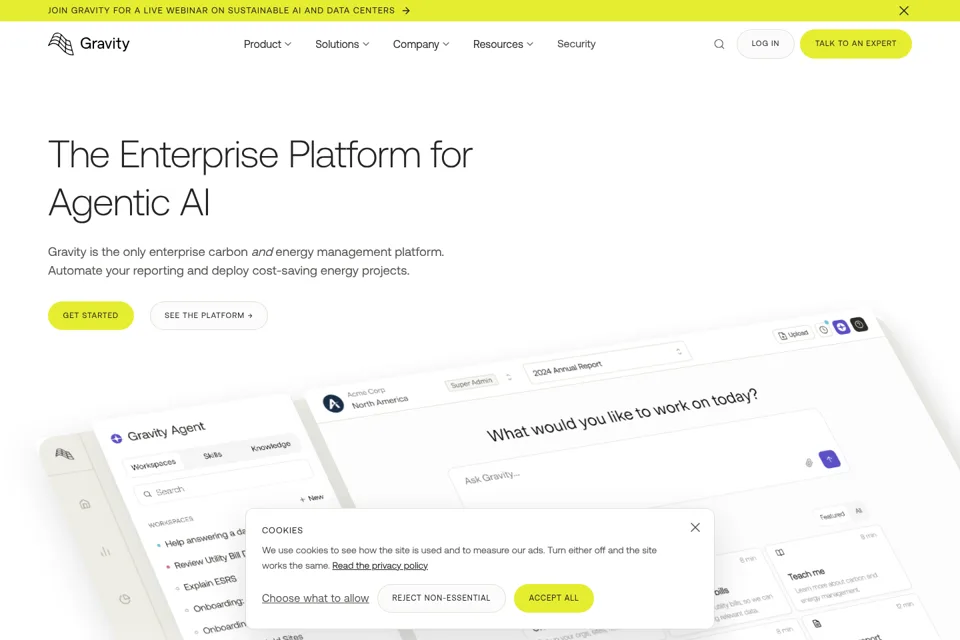The image size is (960, 640).
Task: Click the Upload button in platform preview
Action: tap(793, 334)
